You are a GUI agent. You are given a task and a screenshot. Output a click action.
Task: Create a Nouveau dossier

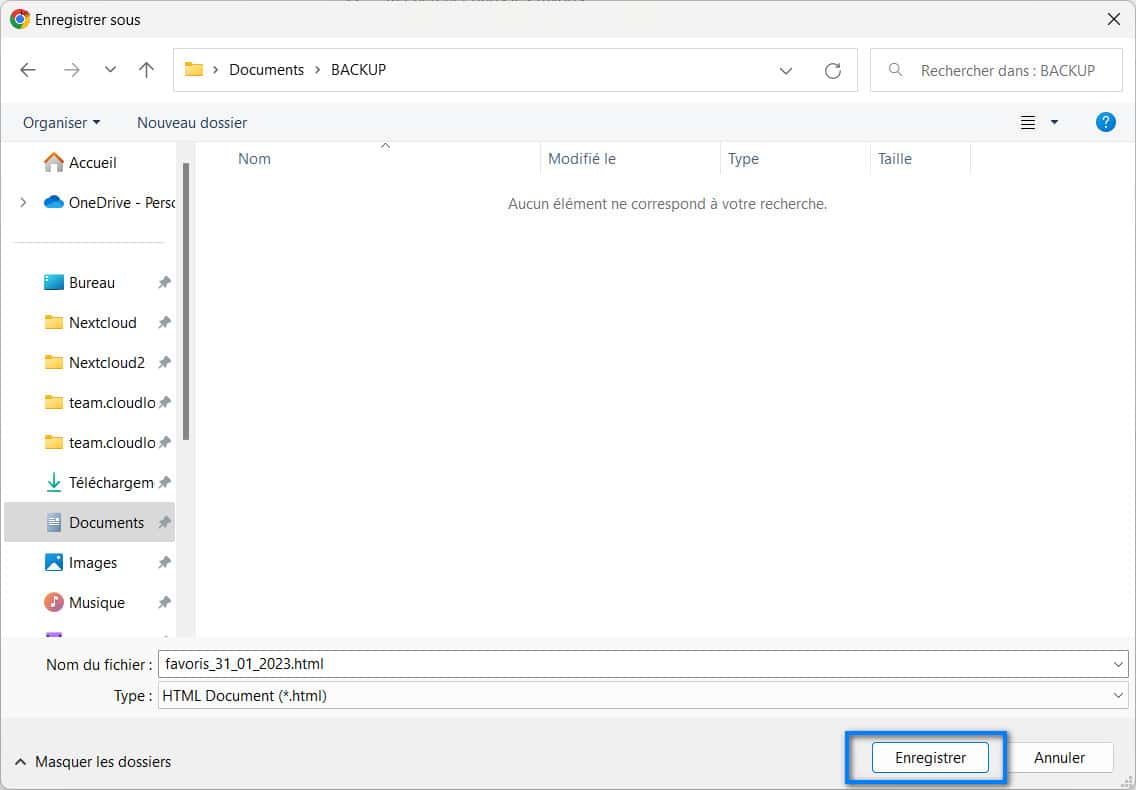(x=192, y=122)
